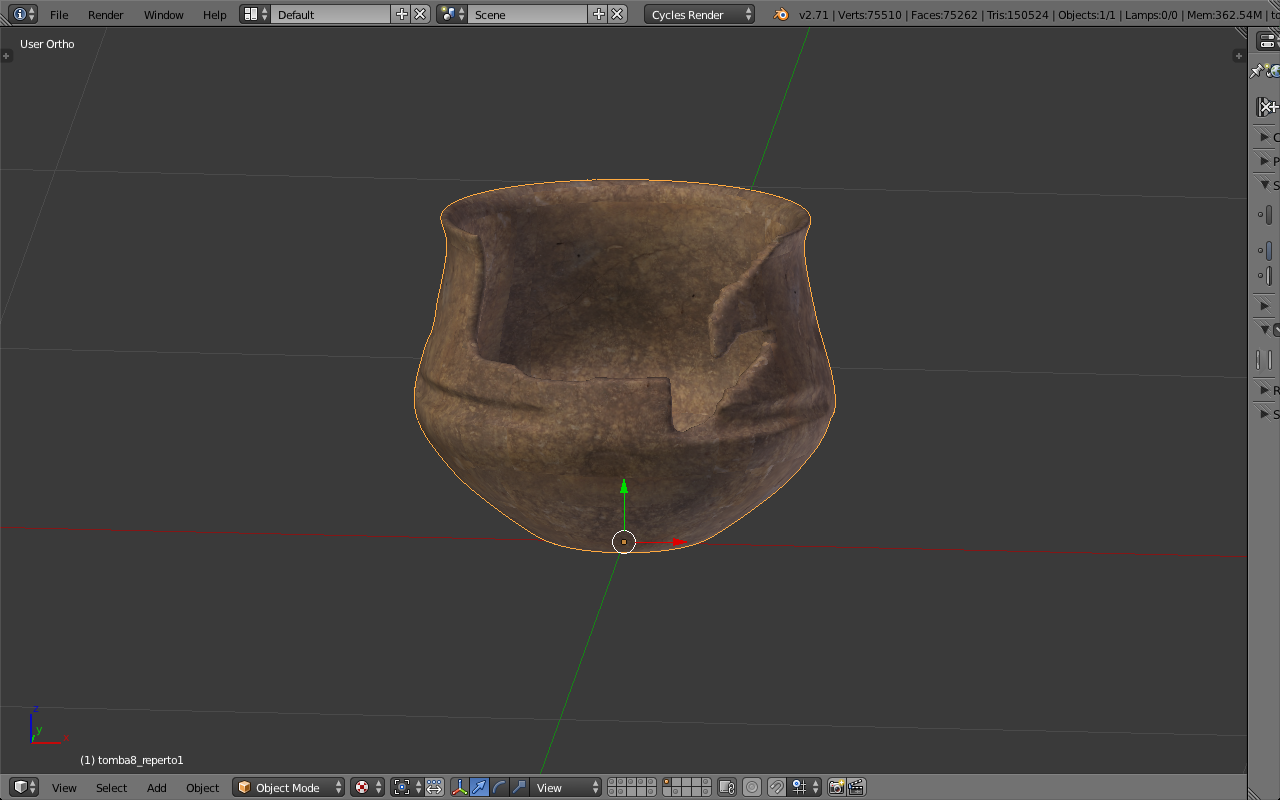Enable the translate manipulator arrow

coord(480,787)
